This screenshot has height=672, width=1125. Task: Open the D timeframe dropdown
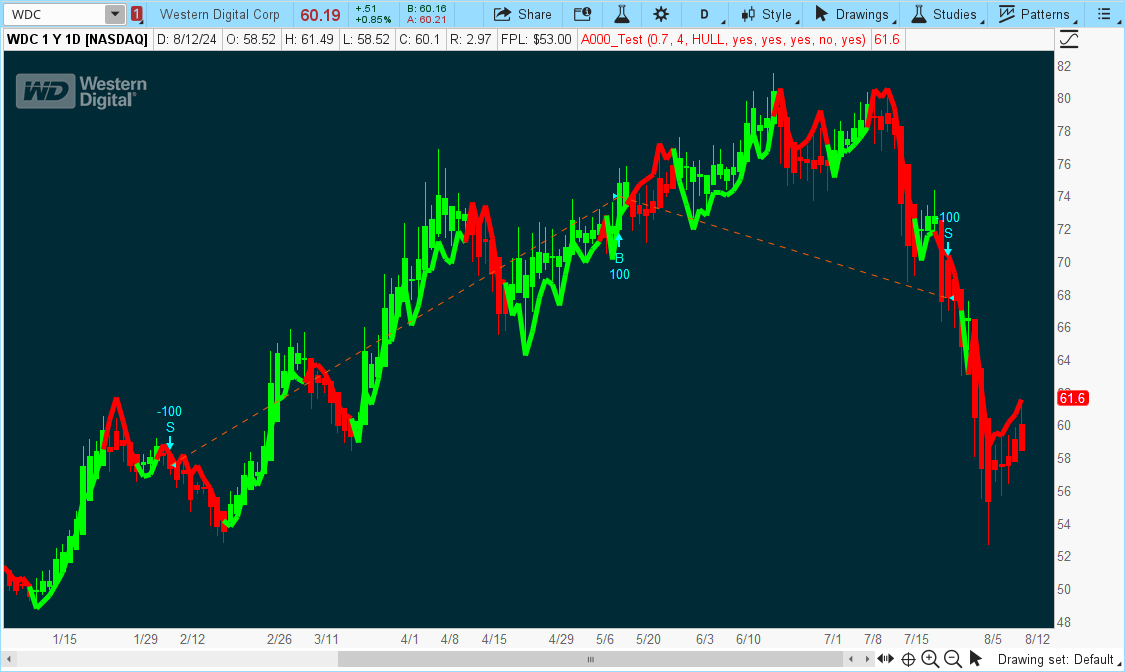[x=707, y=14]
